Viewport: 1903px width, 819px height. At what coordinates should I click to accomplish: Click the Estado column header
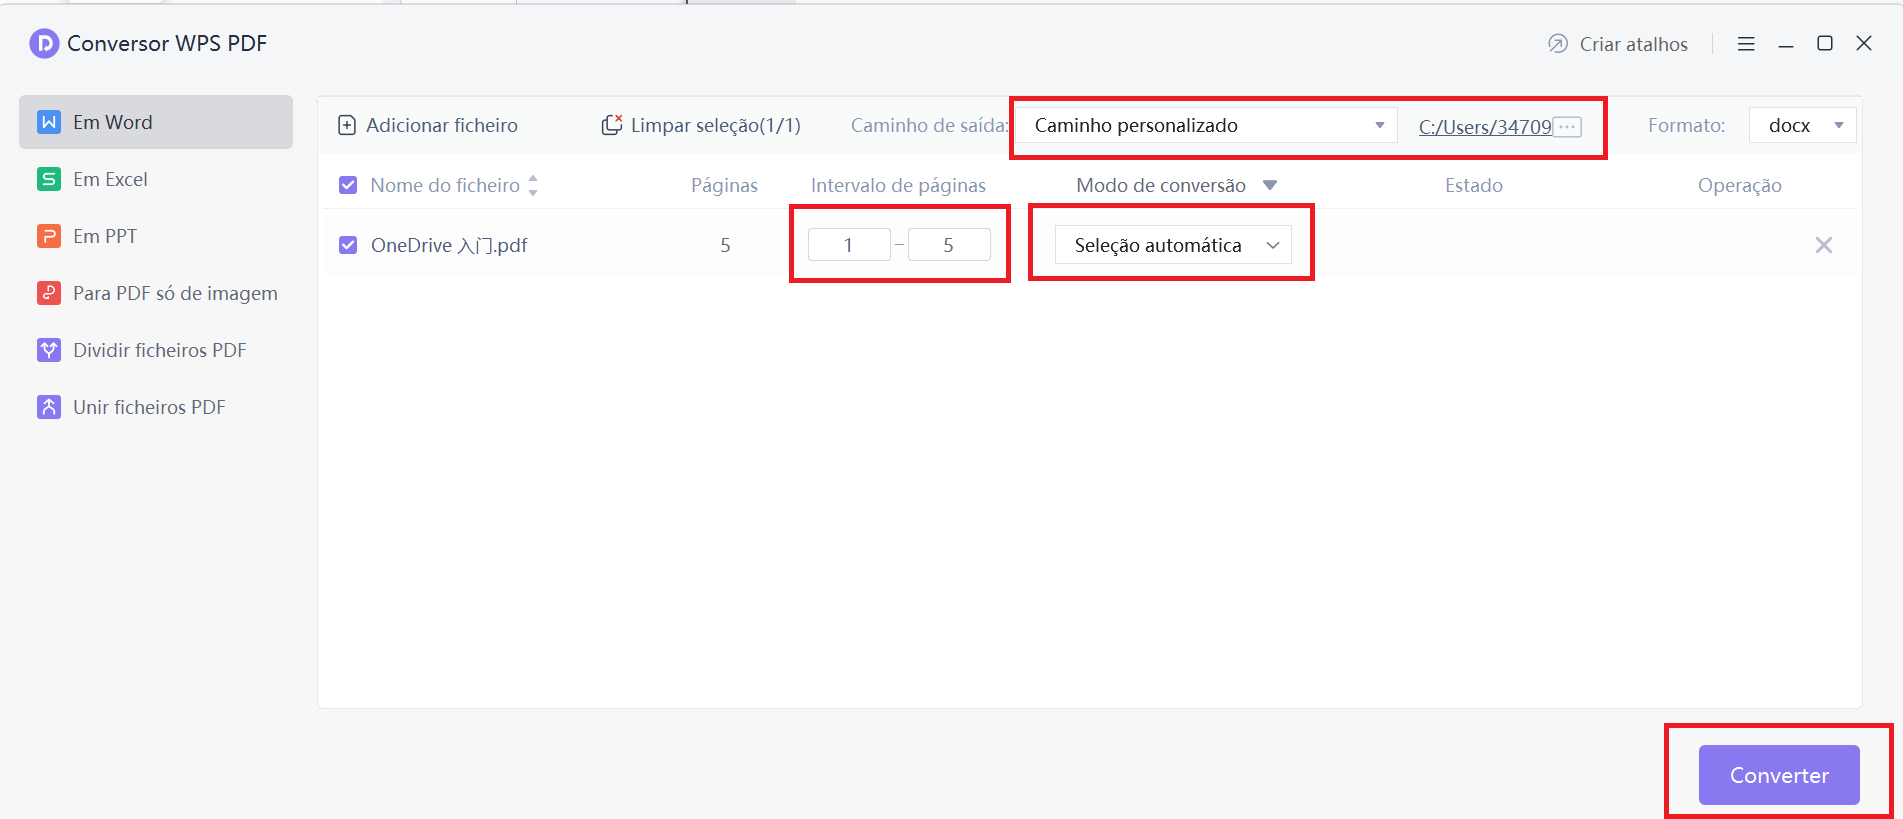(x=1474, y=185)
